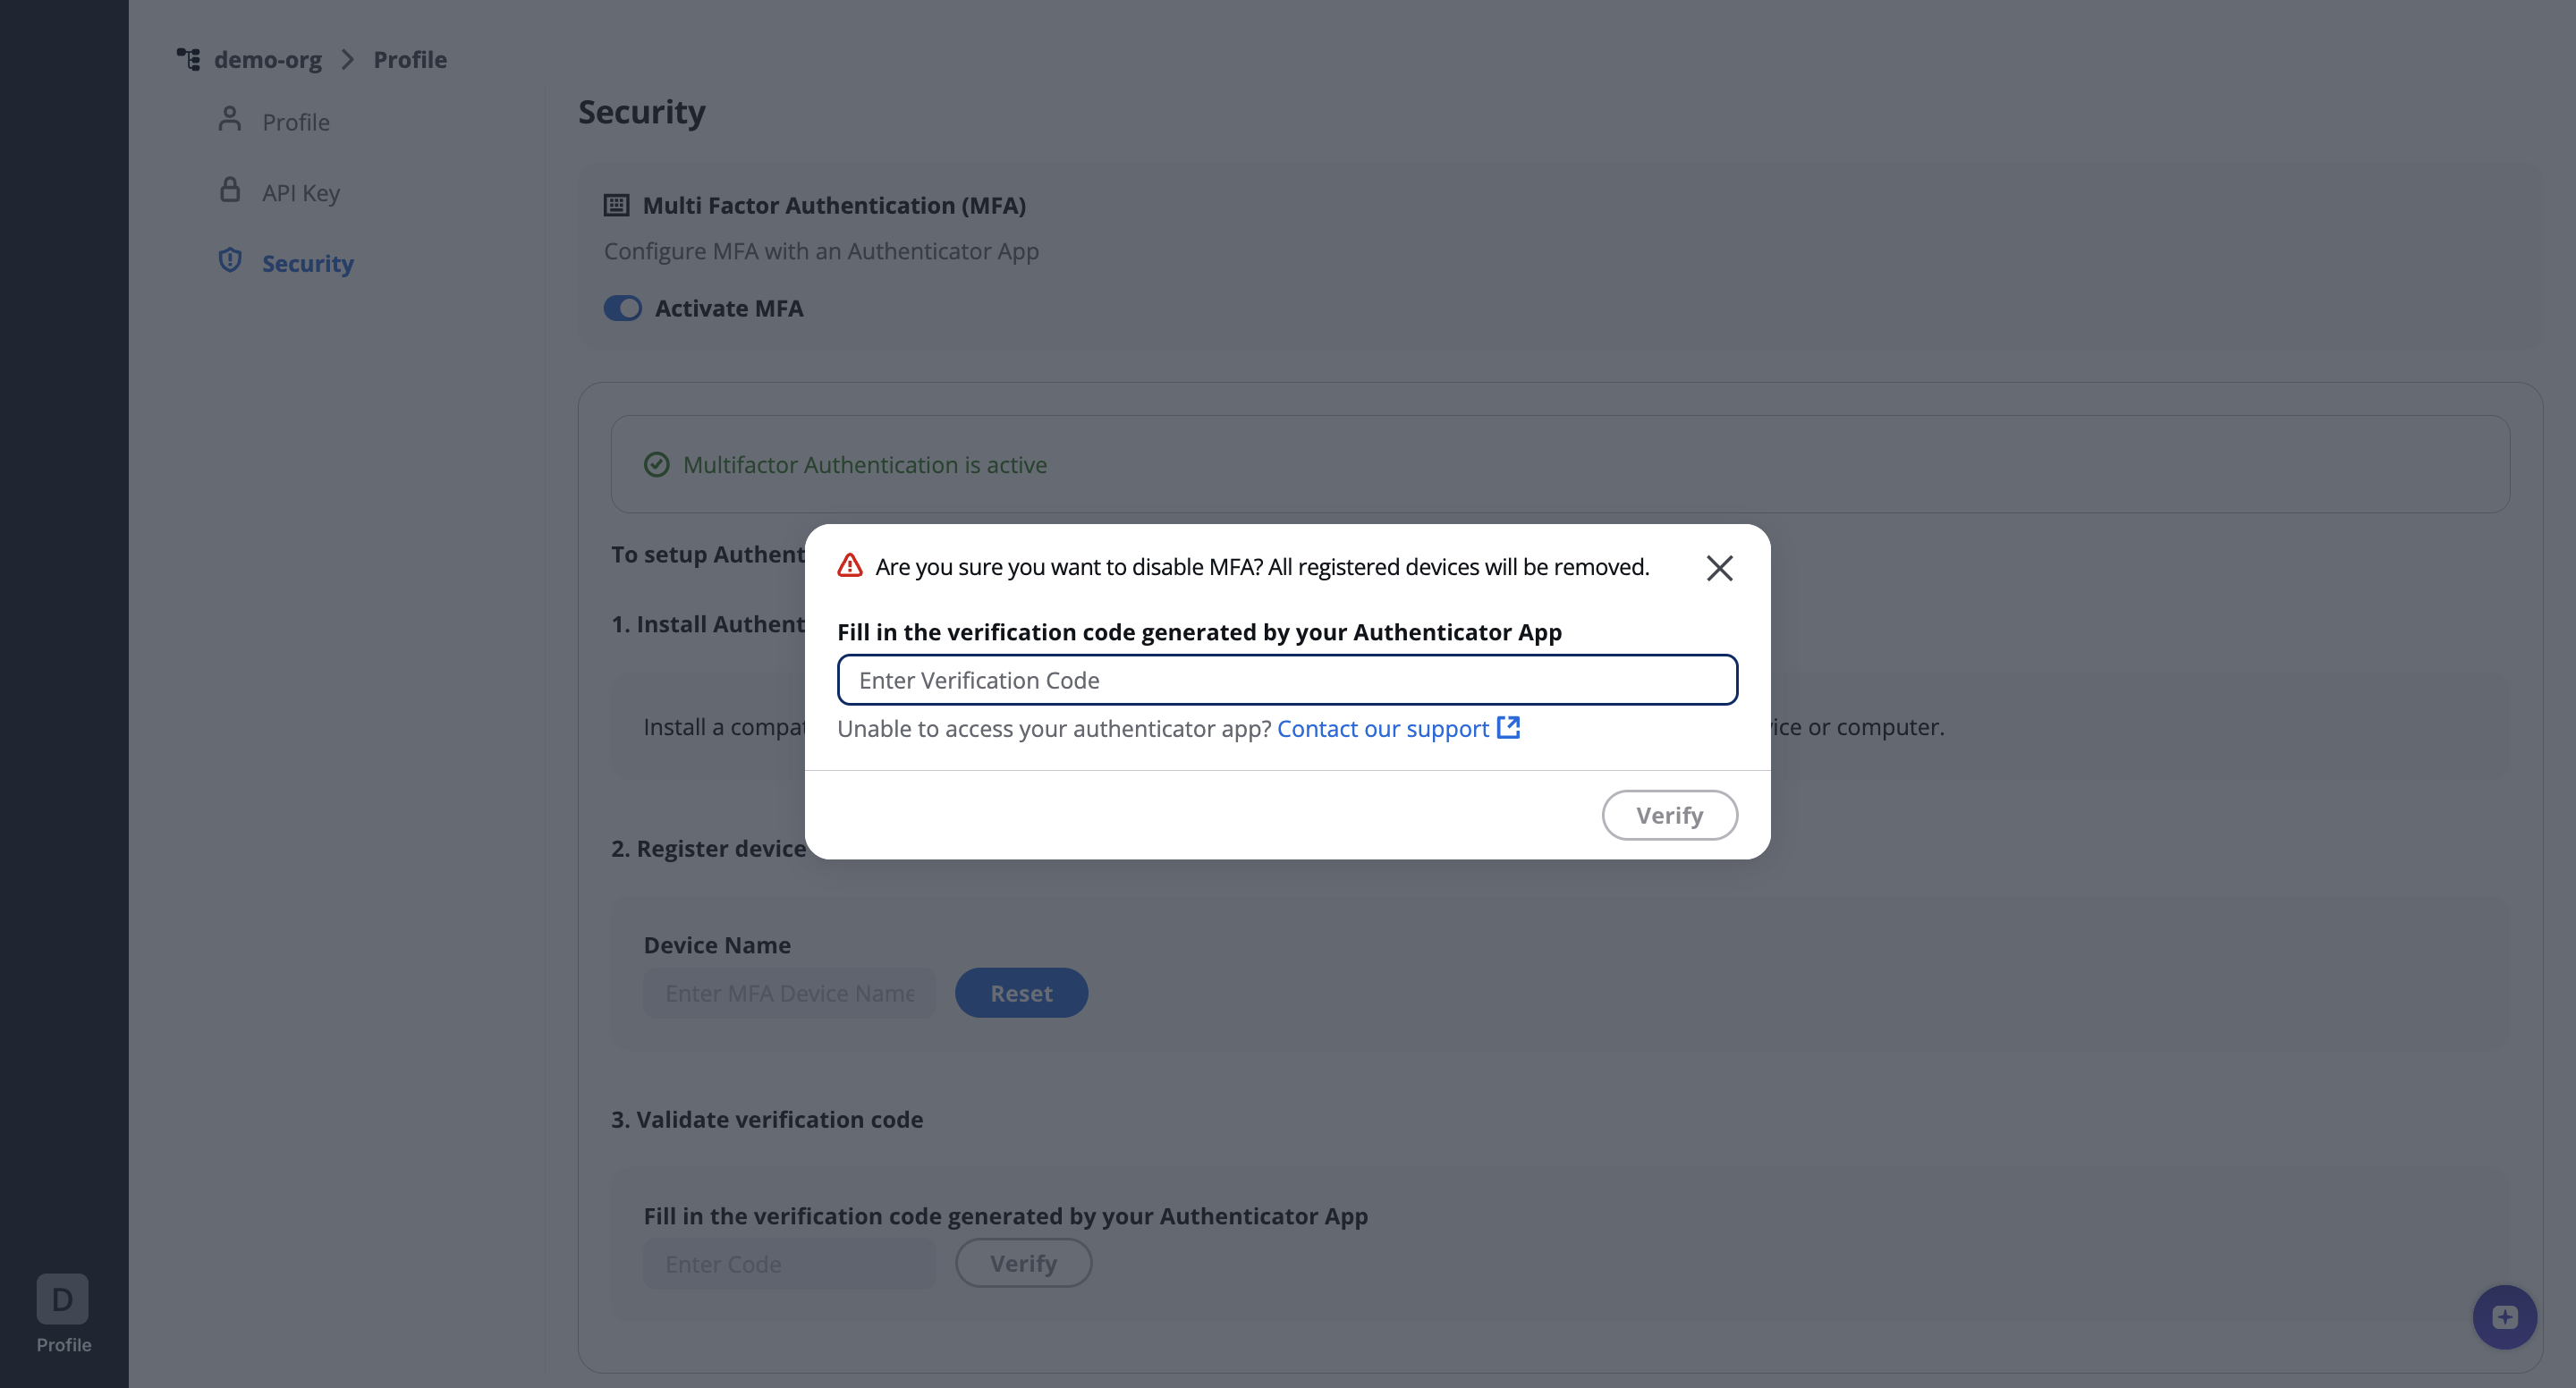Click the Security shield icon
Screen dimensions: 2576x1388
pyautogui.click(x=230, y=261)
